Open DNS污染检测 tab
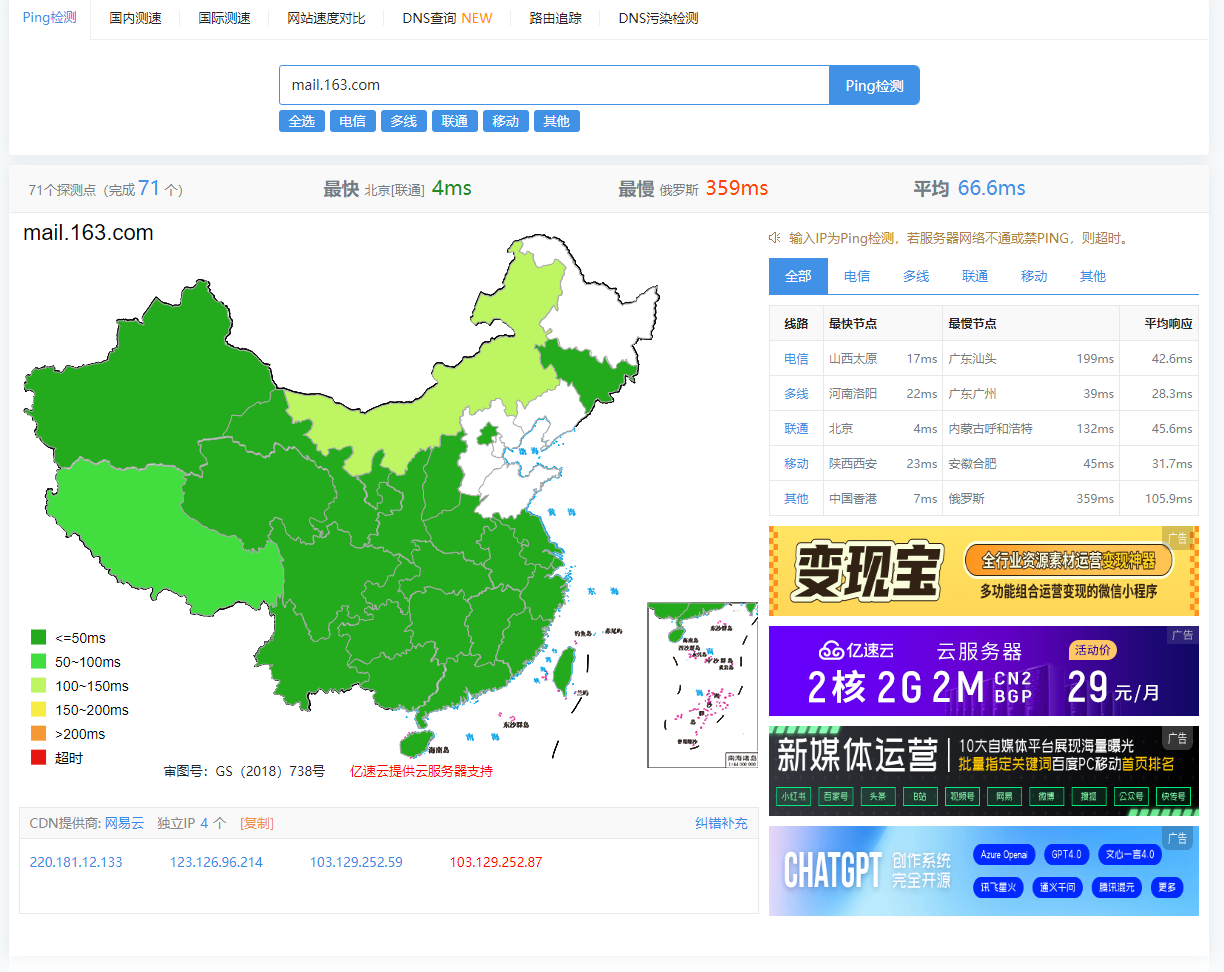 (x=658, y=18)
